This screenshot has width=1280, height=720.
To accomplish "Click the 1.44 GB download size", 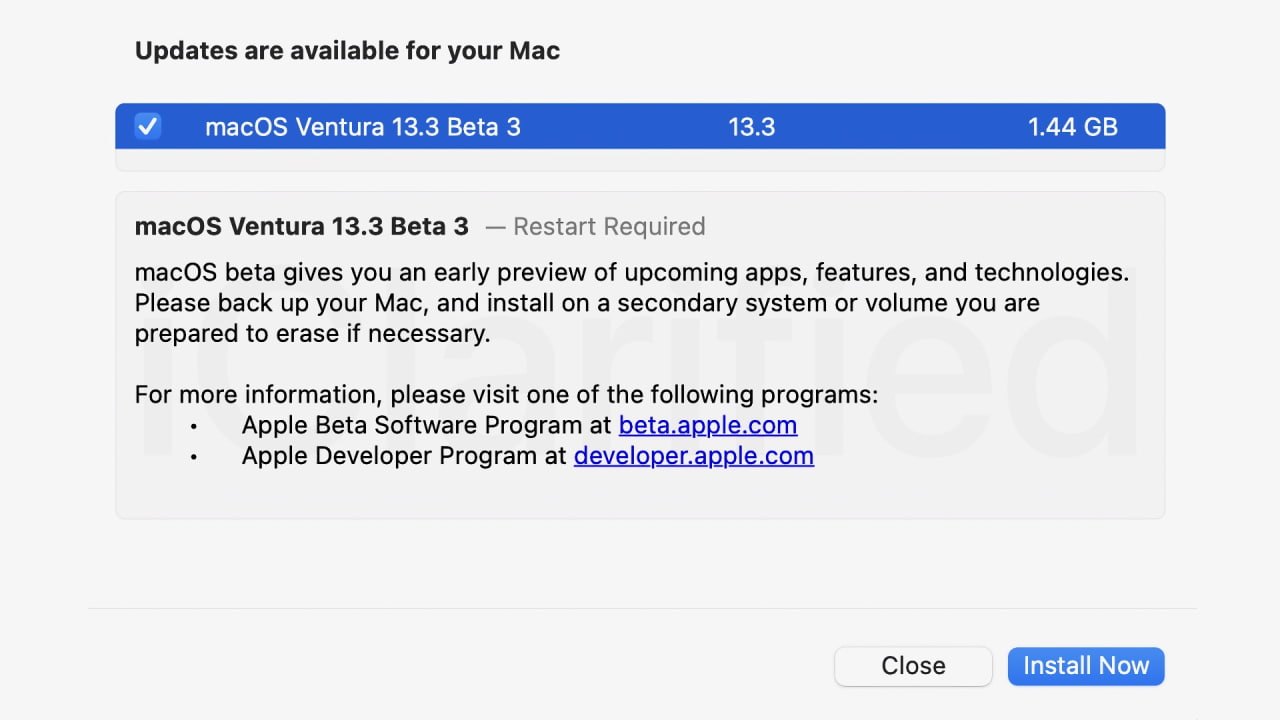I will coord(1072,127).
